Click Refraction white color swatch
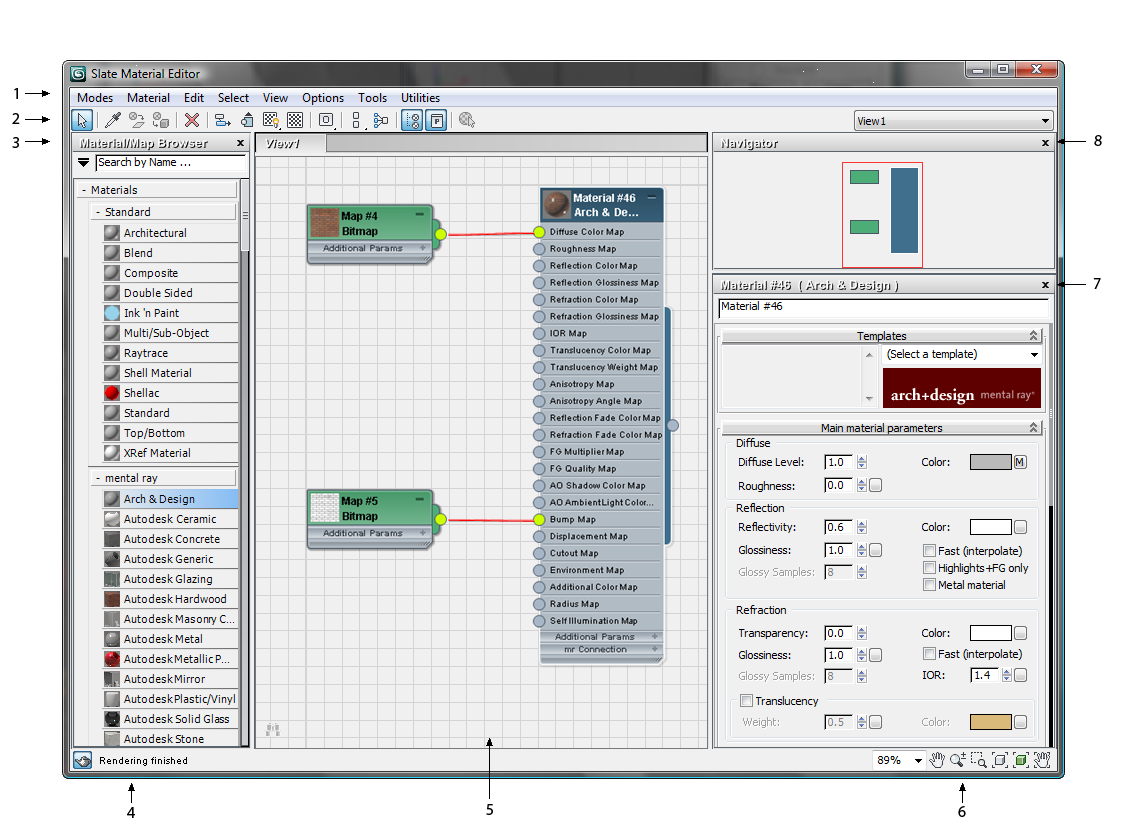1127x840 pixels. [990, 633]
